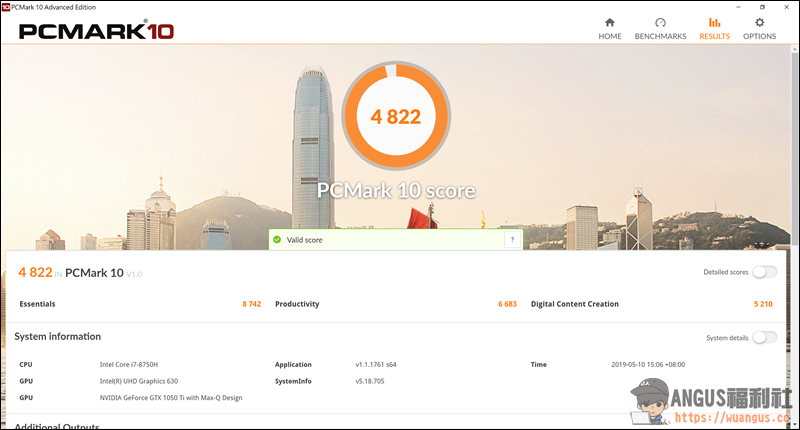The image size is (800, 430).
Task: Click the question mark help button
Action: (512, 240)
